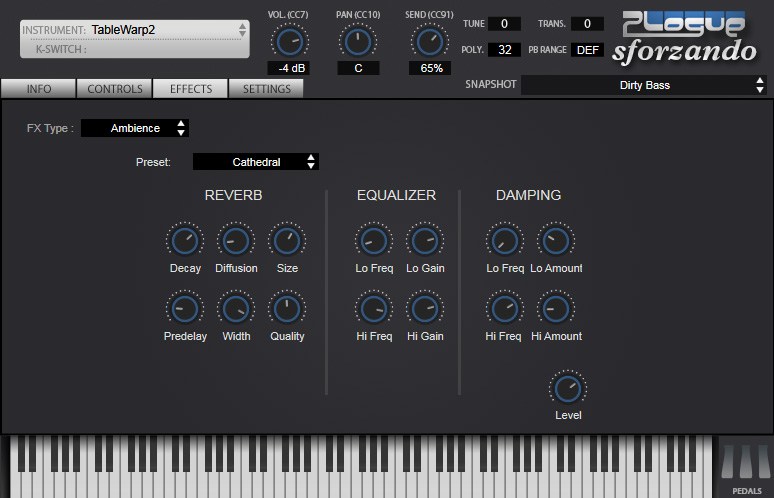Click the reverb Diffusion knob
This screenshot has height=498, width=774.
(236, 241)
